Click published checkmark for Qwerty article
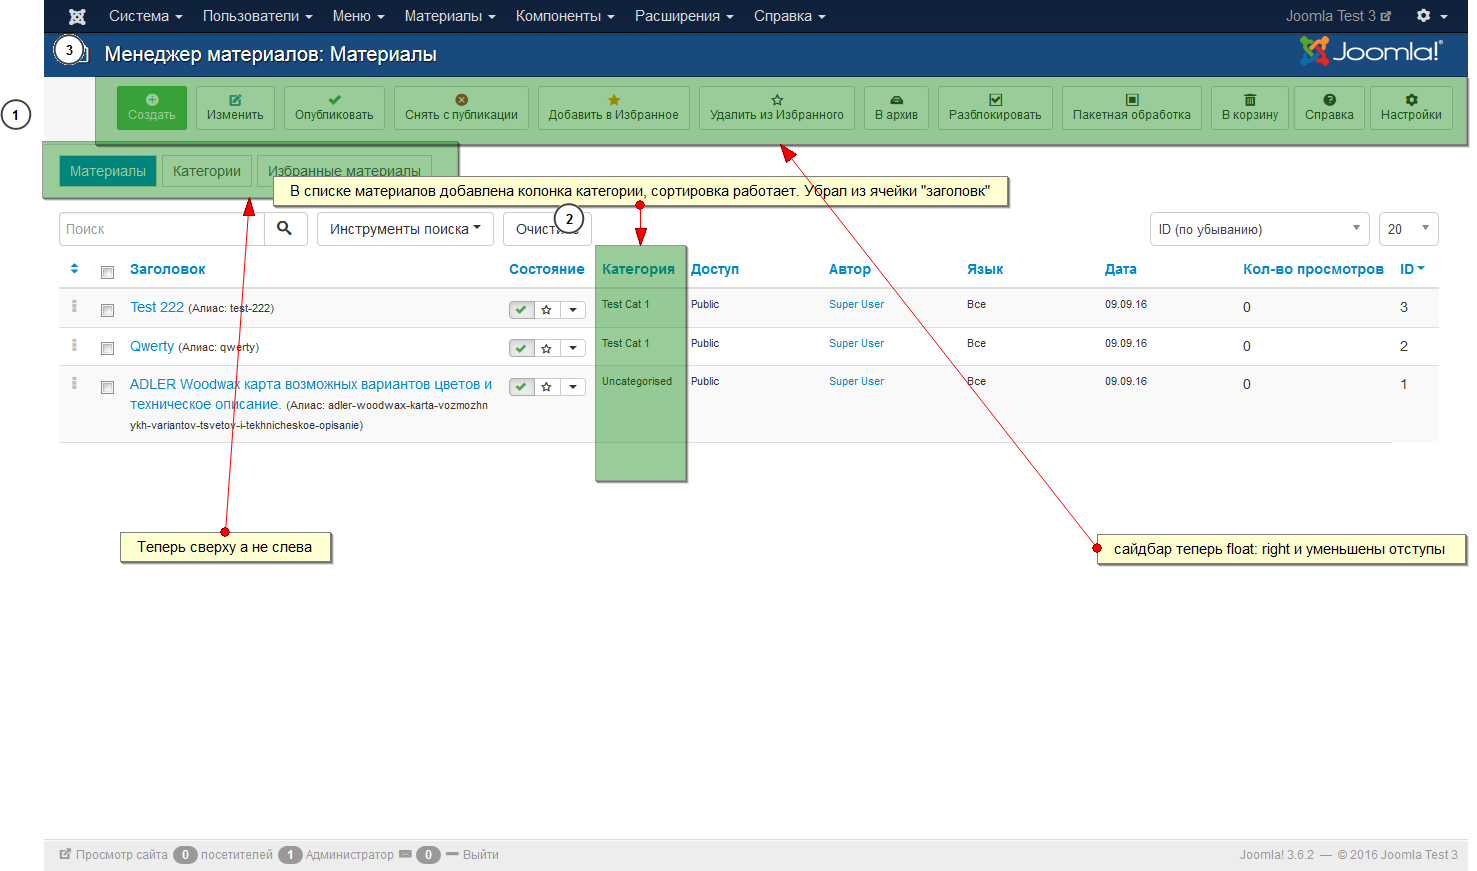 point(521,348)
